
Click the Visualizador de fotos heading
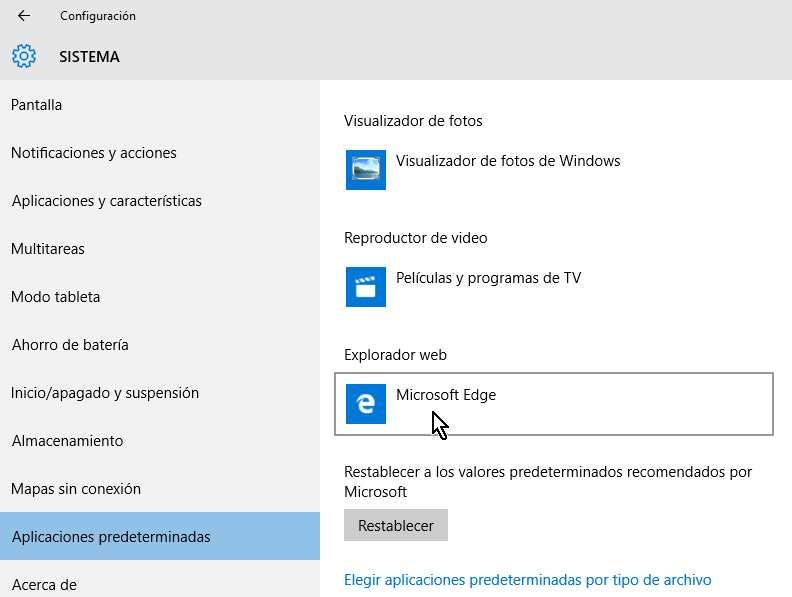[413, 121]
